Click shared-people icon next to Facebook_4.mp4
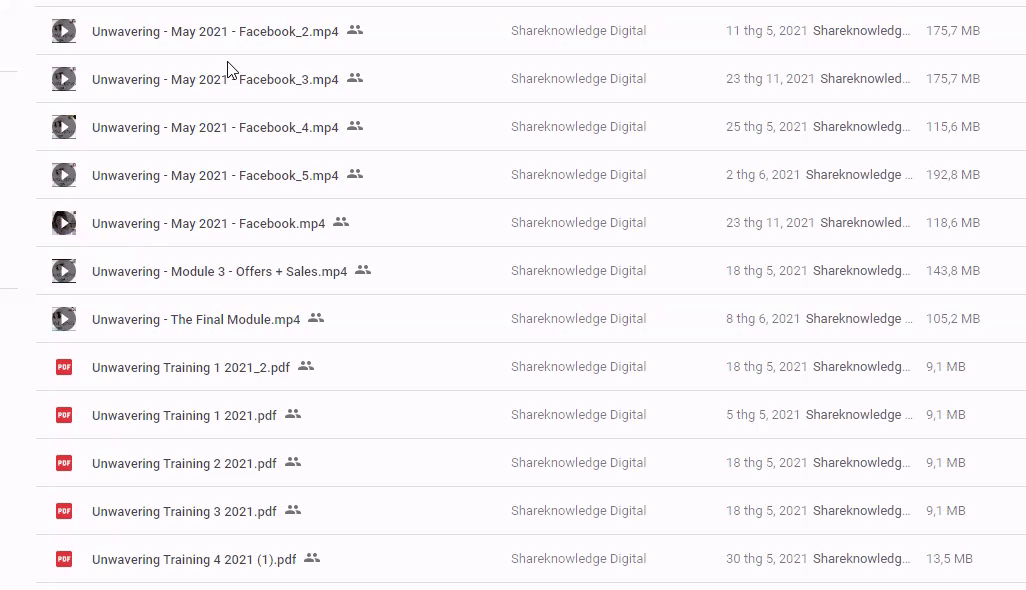Image resolution: width=1026 pixels, height=590 pixels. (355, 126)
